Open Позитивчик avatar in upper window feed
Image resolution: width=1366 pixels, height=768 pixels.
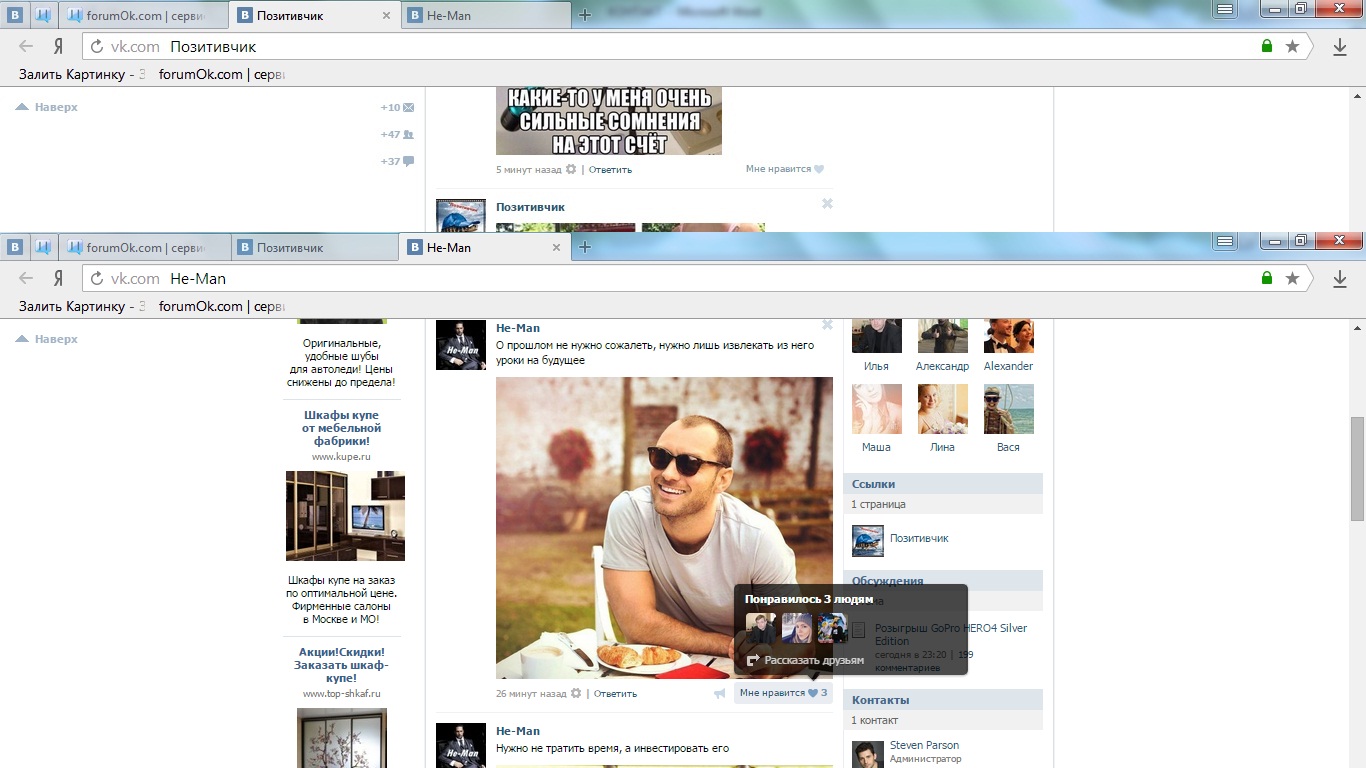[461, 215]
